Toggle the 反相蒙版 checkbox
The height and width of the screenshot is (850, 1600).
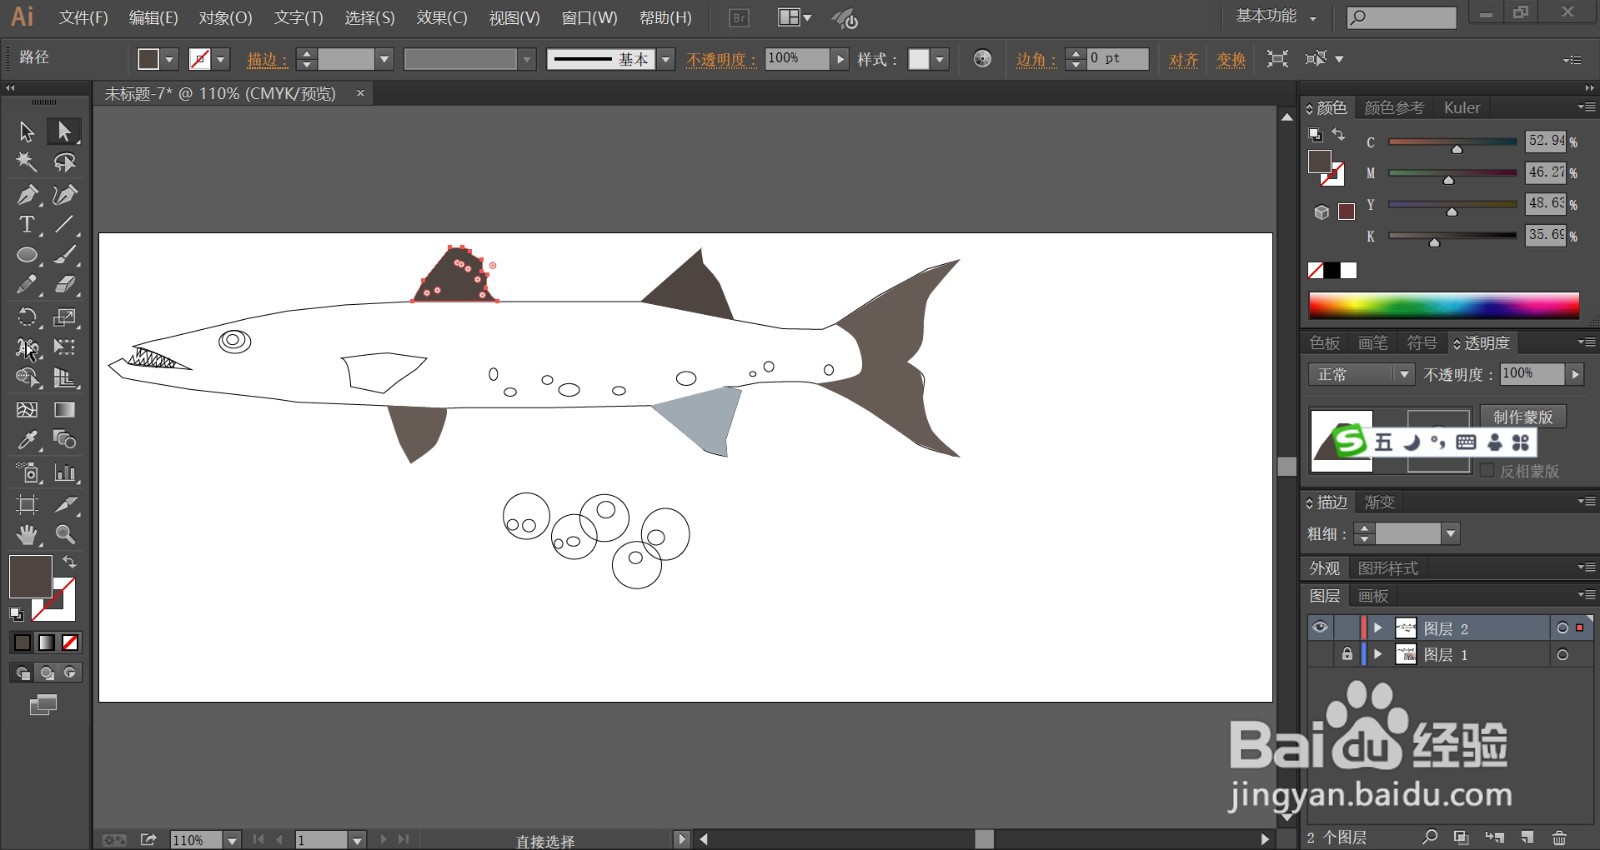[1487, 470]
